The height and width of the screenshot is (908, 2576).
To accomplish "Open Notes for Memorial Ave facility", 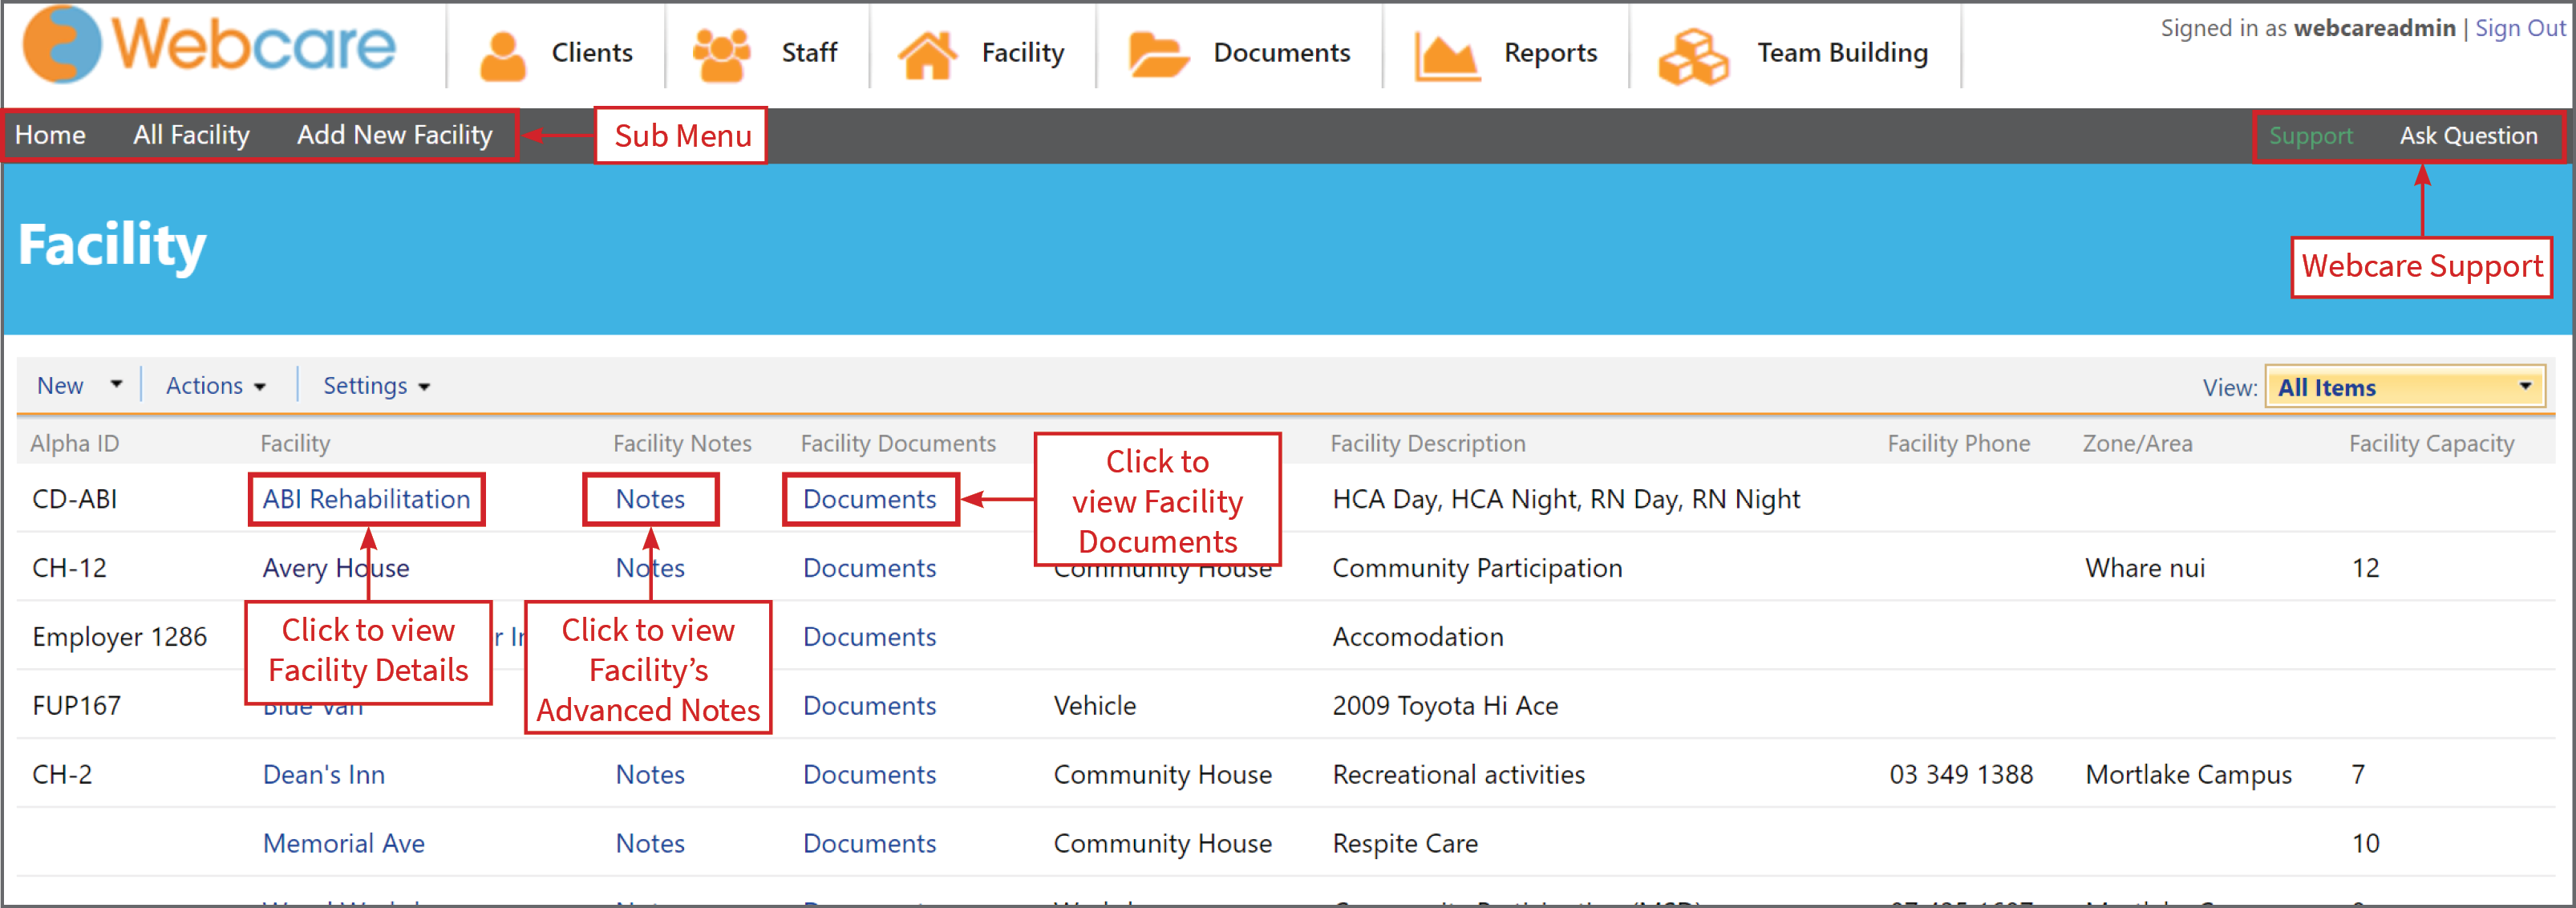I will [649, 843].
